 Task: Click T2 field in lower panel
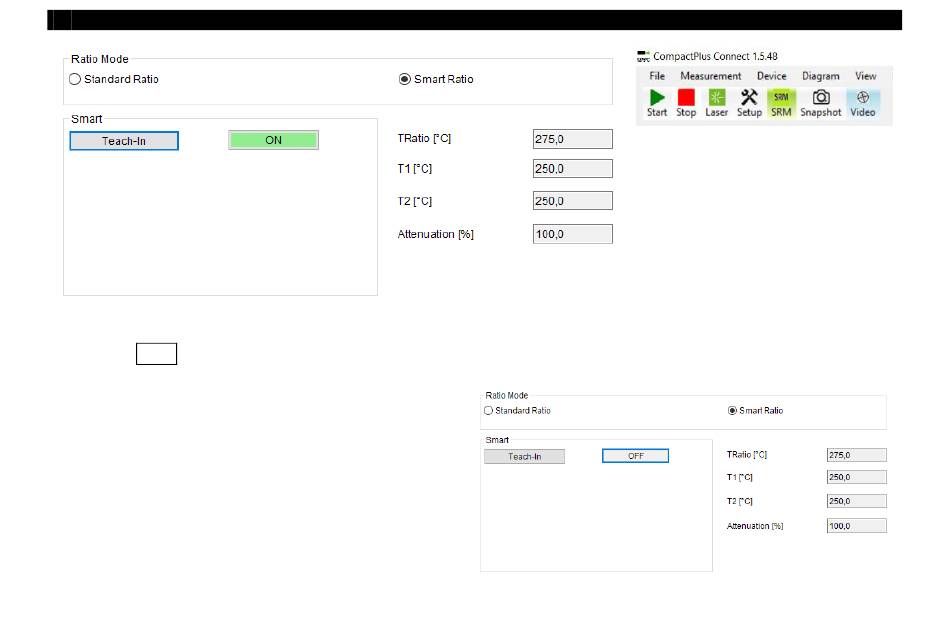coord(857,501)
